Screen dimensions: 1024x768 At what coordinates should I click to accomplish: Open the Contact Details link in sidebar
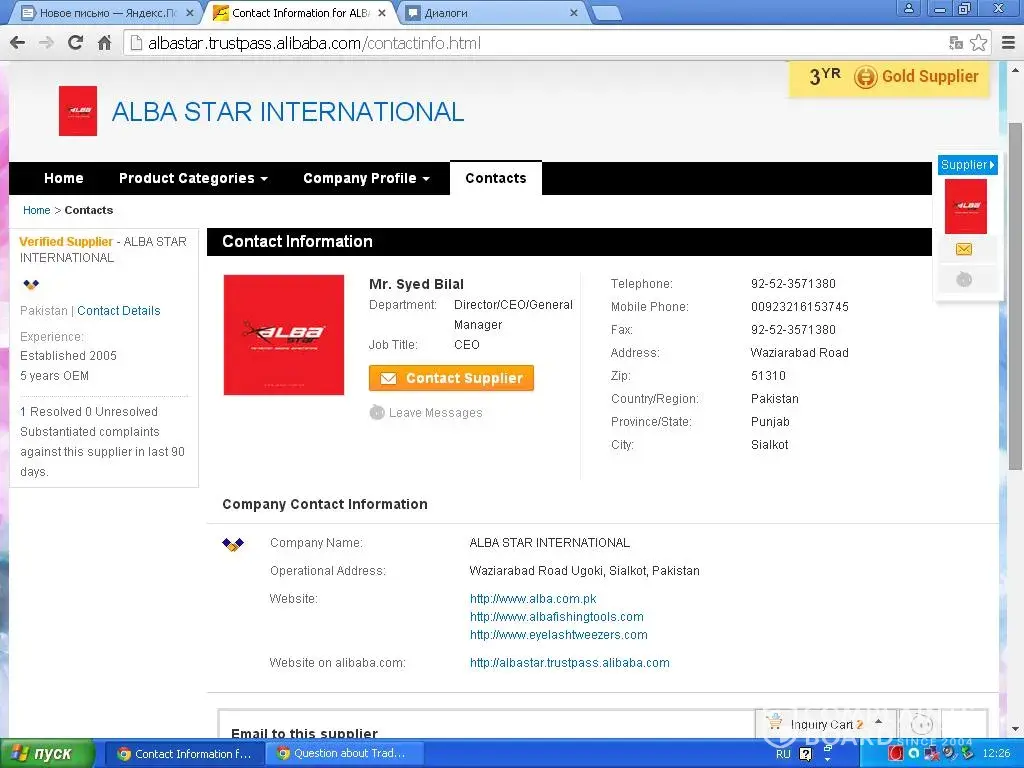(119, 311)
